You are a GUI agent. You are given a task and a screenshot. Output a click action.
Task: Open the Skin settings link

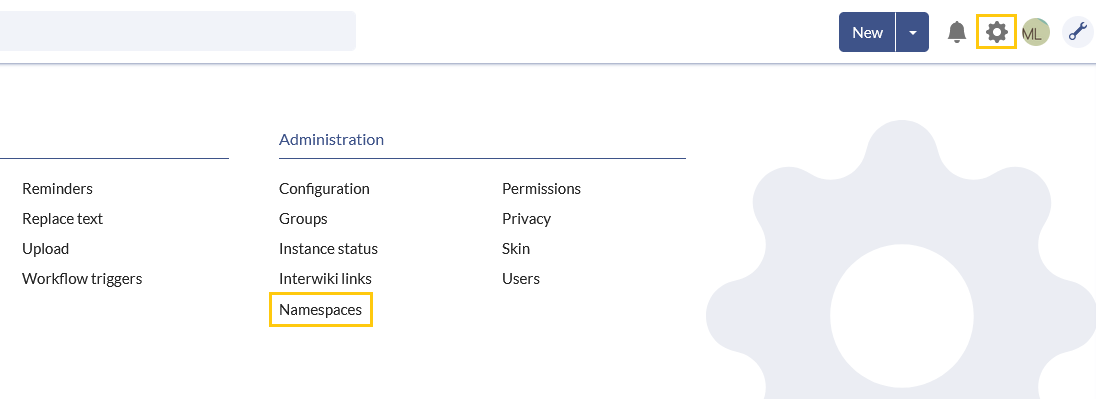tap(516, 249)
